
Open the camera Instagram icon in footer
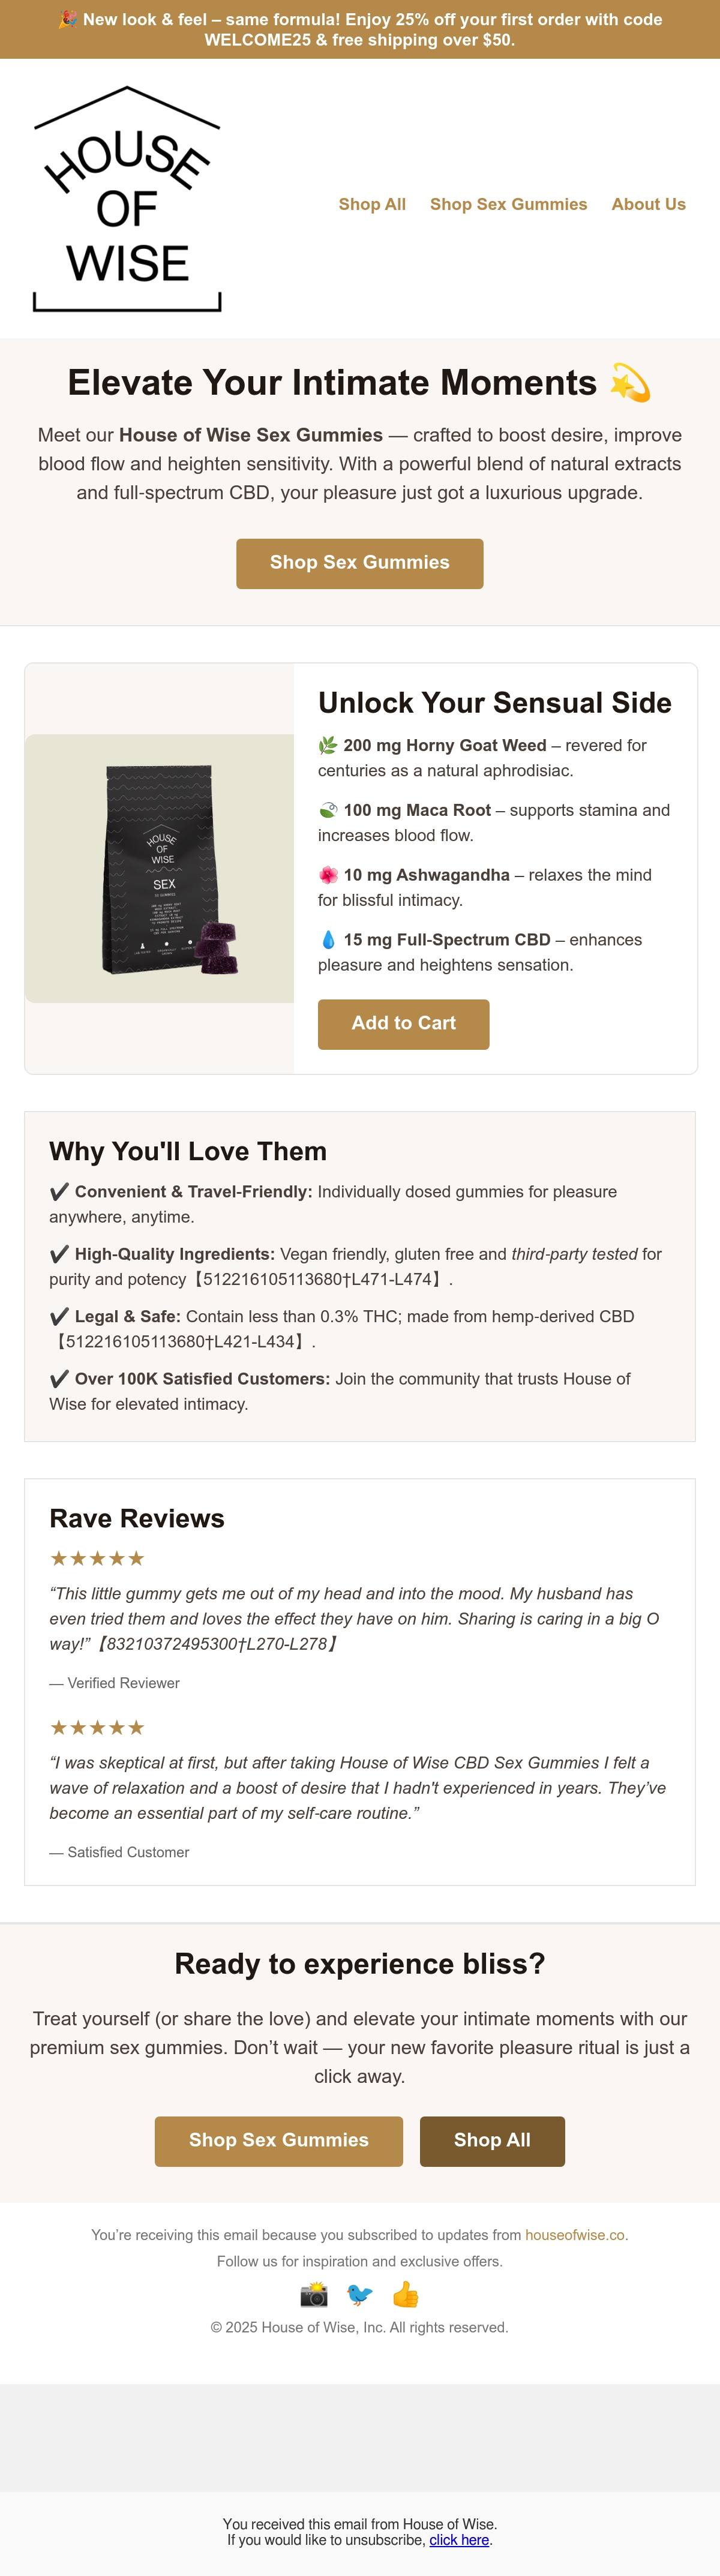tap(314, 2294)
